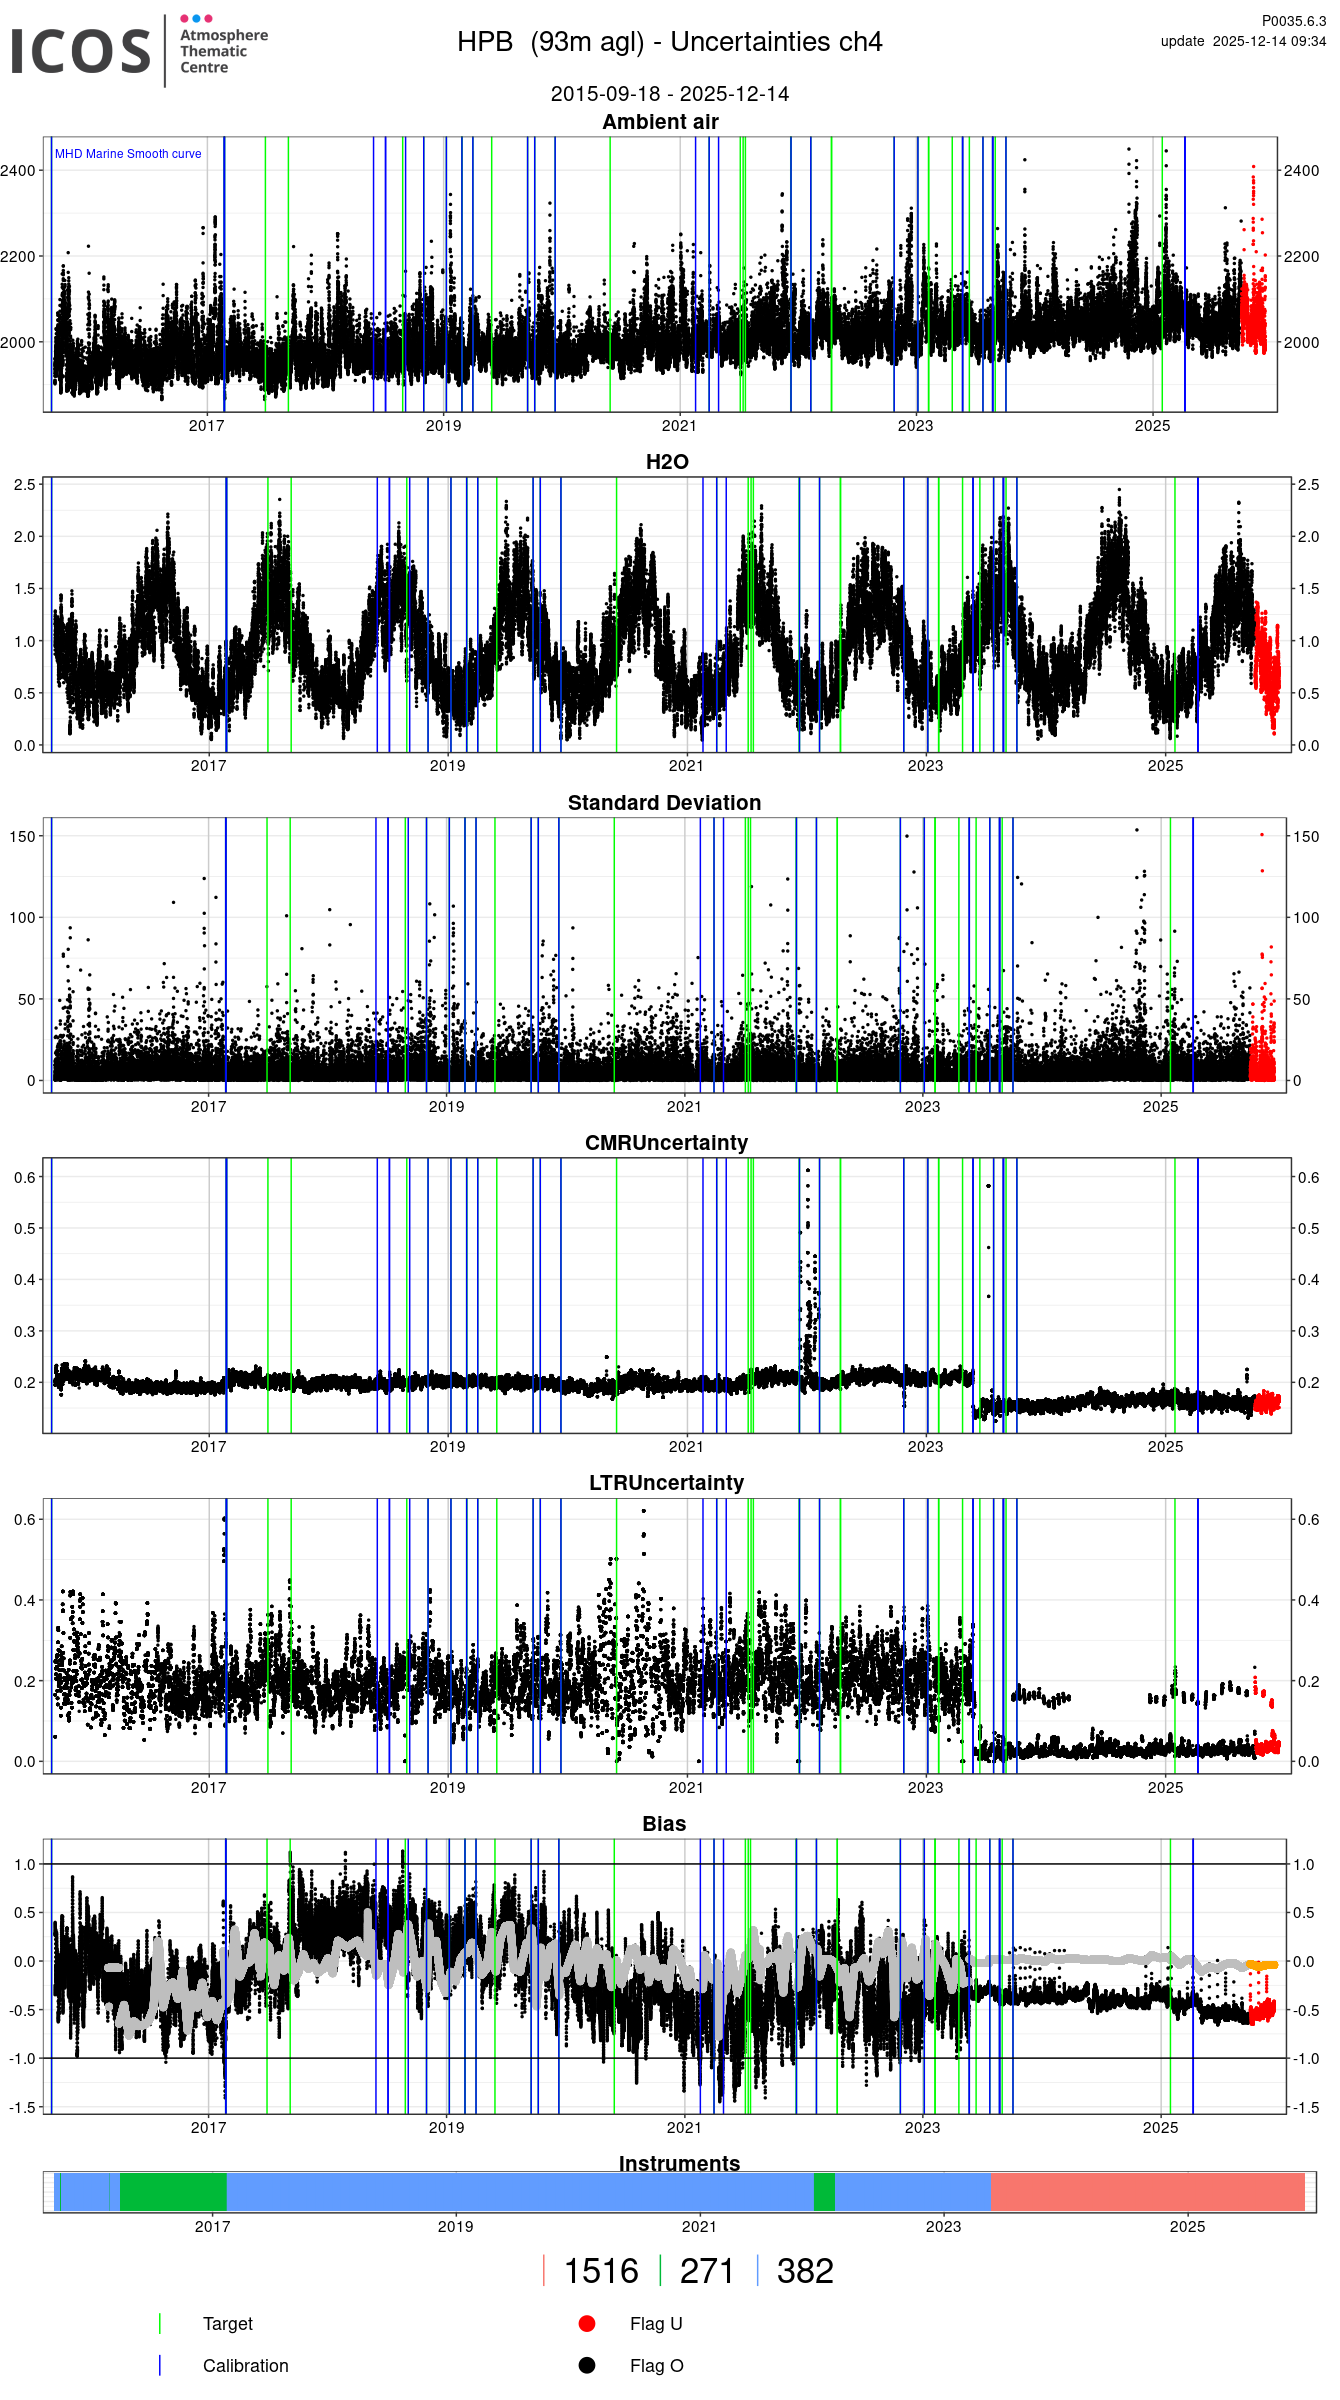Click the three colored dots above Atmosphere
Screen dimensions: 1340x2400
pos(196,18)
